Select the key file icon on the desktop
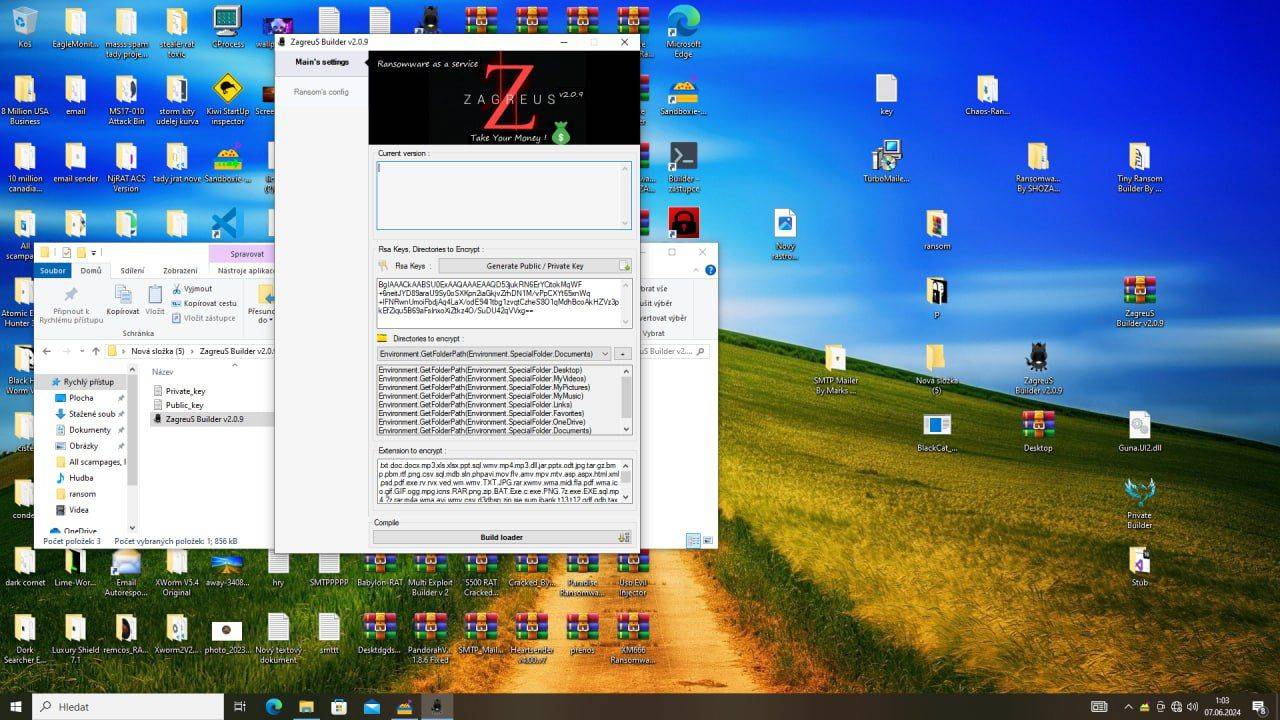This screenshot has height=720, width=1280. (x=886, y=95)
